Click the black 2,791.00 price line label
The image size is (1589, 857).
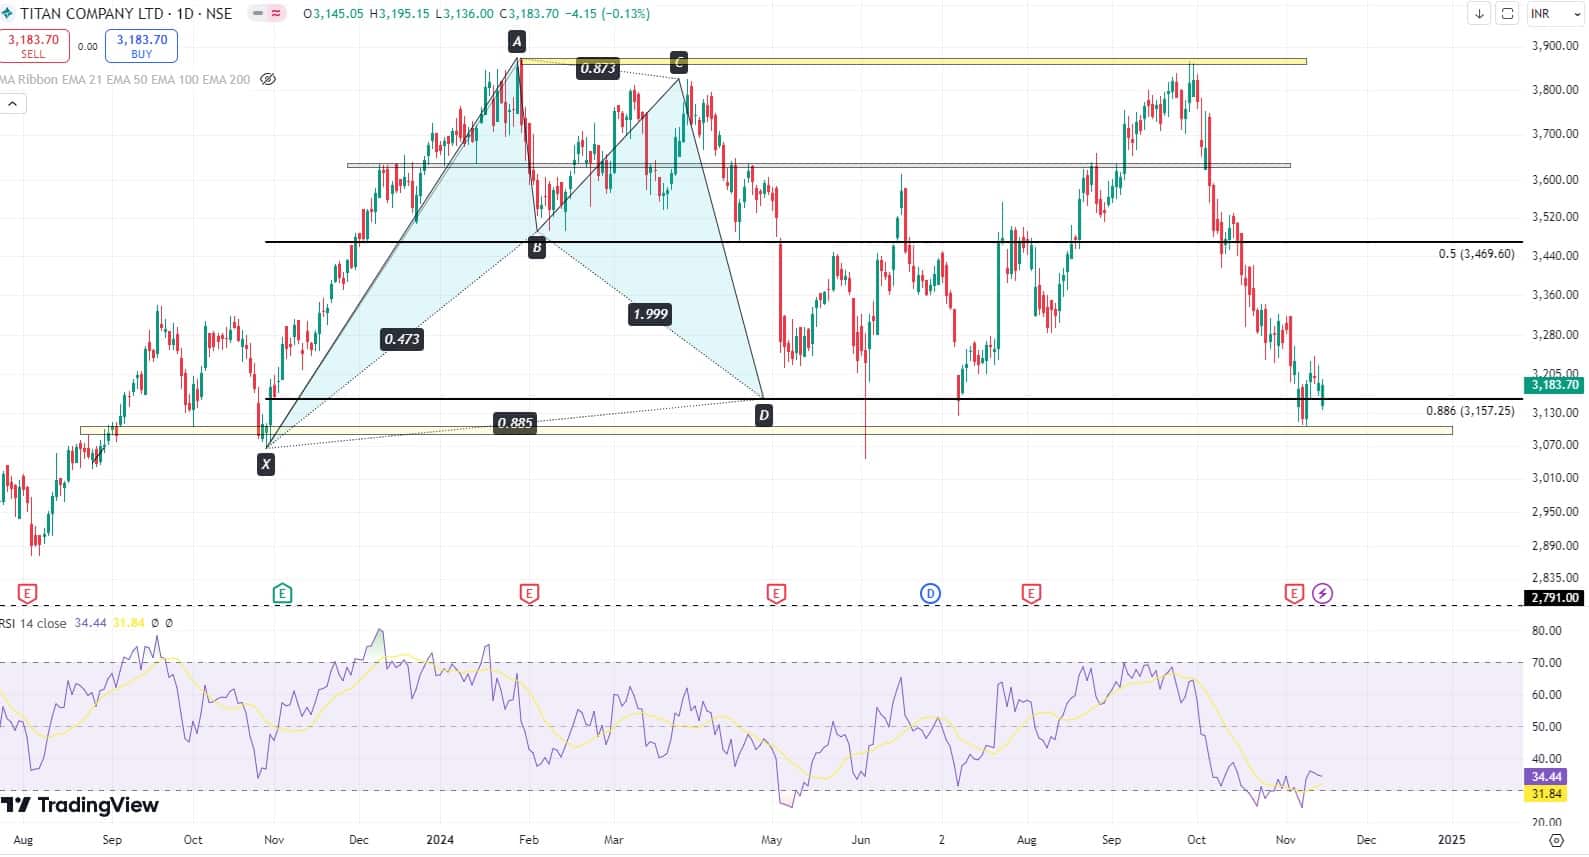click(x=1553, y=598)
